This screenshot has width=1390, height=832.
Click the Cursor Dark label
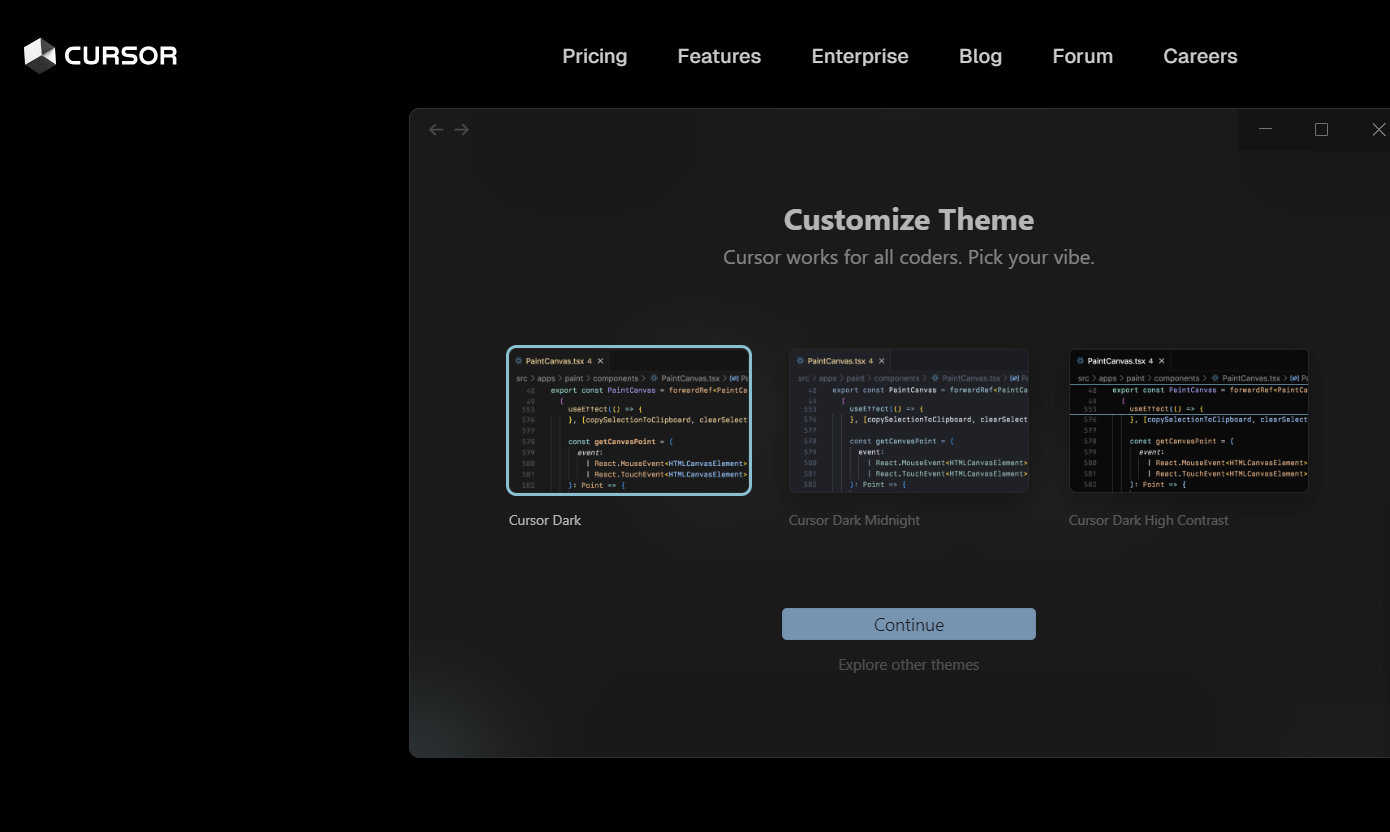pyautogui.click(x=545, y=520)
